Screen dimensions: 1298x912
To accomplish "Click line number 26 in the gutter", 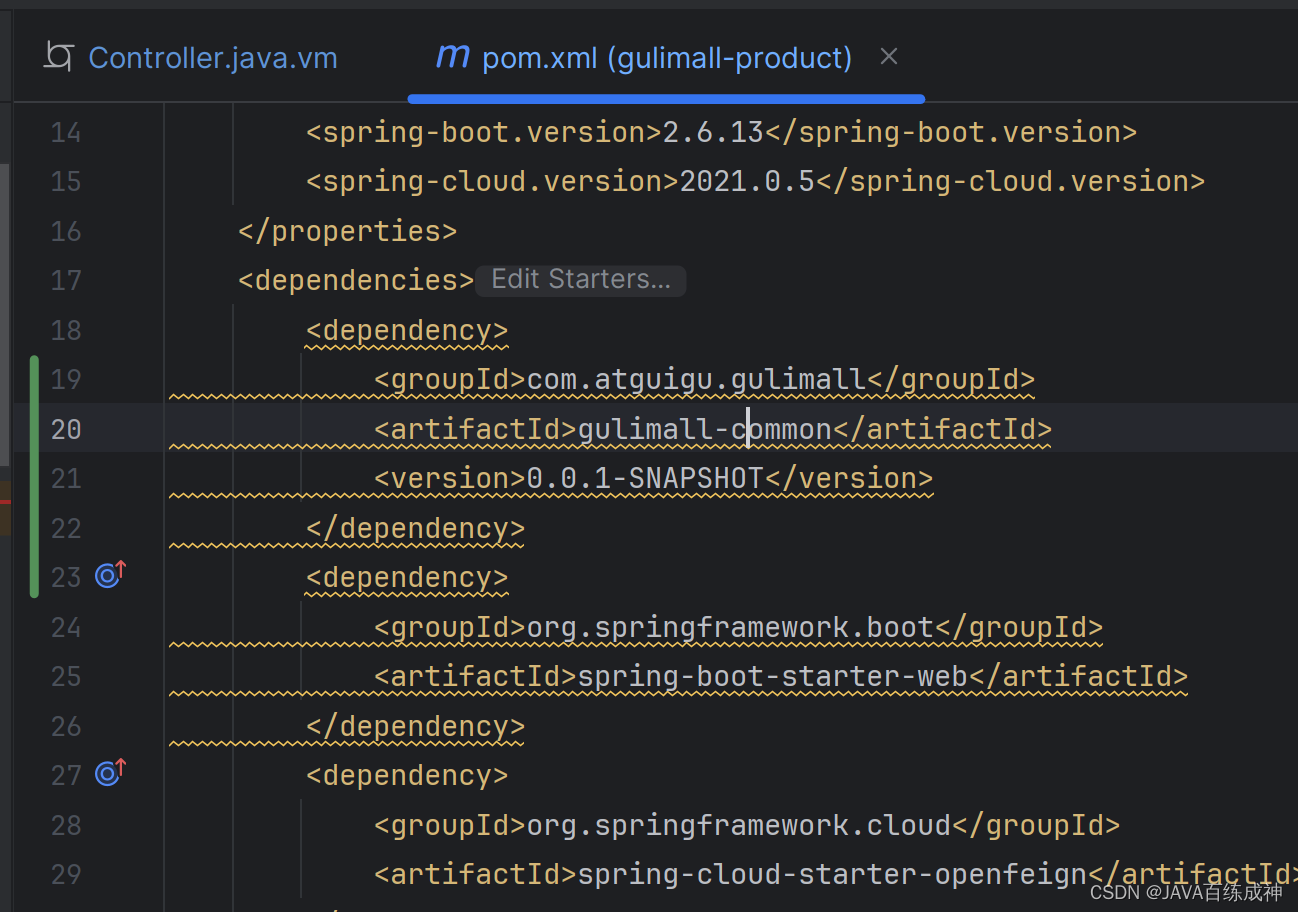I will pos(66,726).
